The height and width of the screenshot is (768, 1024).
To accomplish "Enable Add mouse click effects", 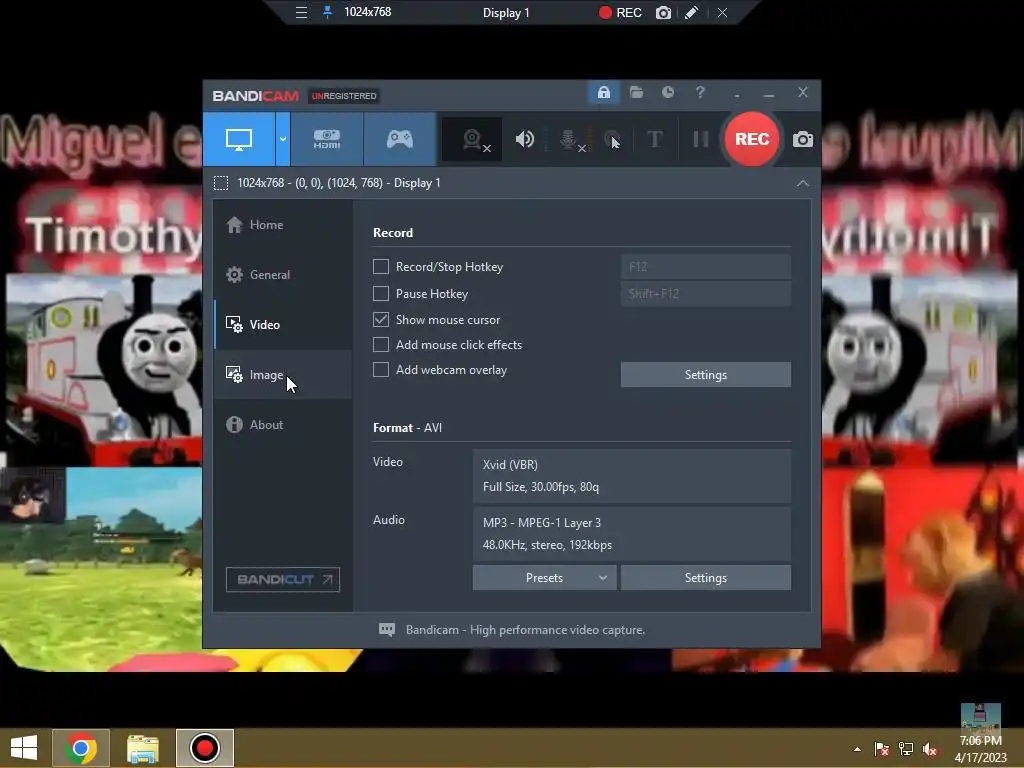I will point(381,344).
